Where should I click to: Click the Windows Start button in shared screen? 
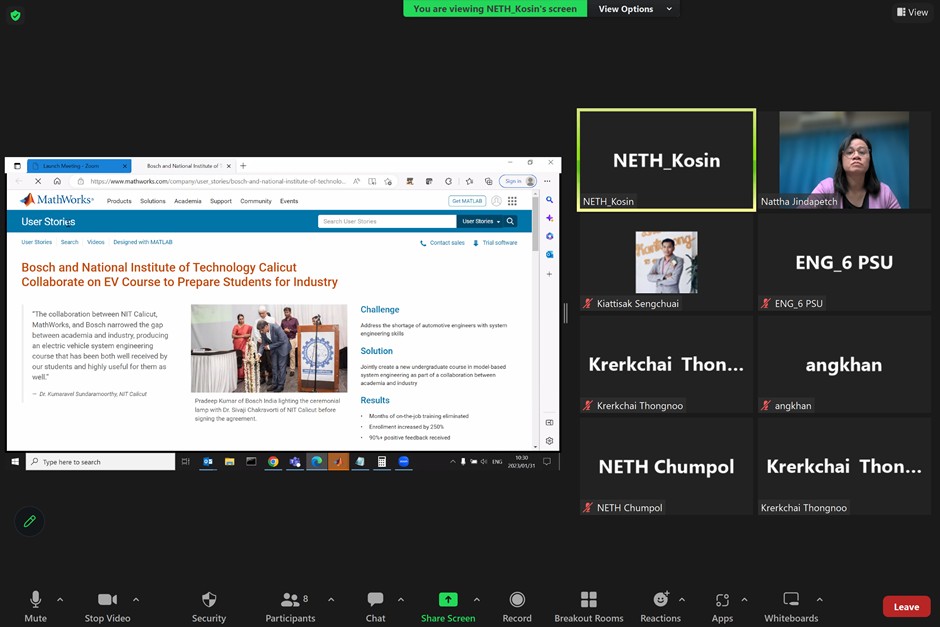pyautogui.click(x=16, y=462)
